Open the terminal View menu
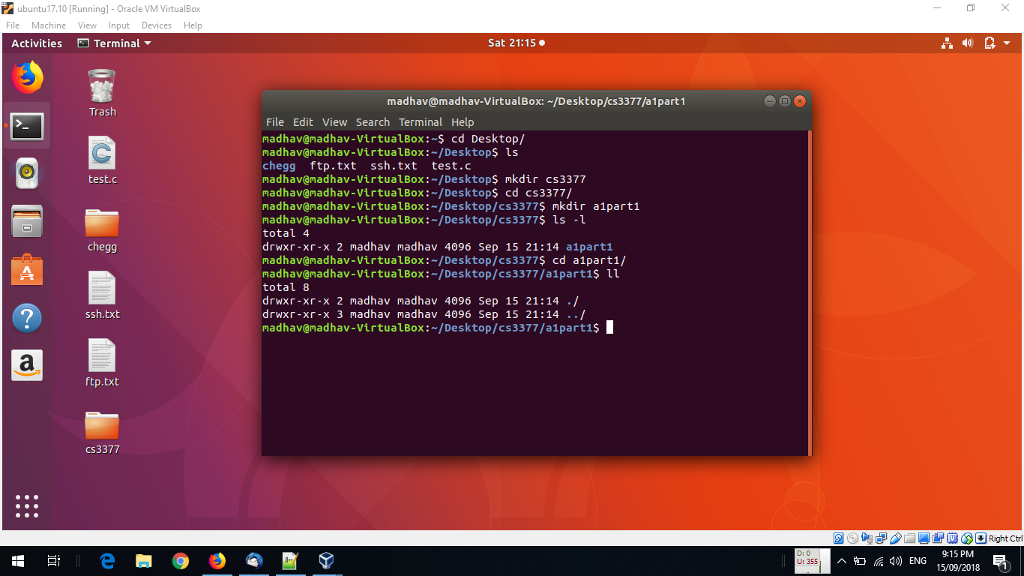 [x=334, y=122]
